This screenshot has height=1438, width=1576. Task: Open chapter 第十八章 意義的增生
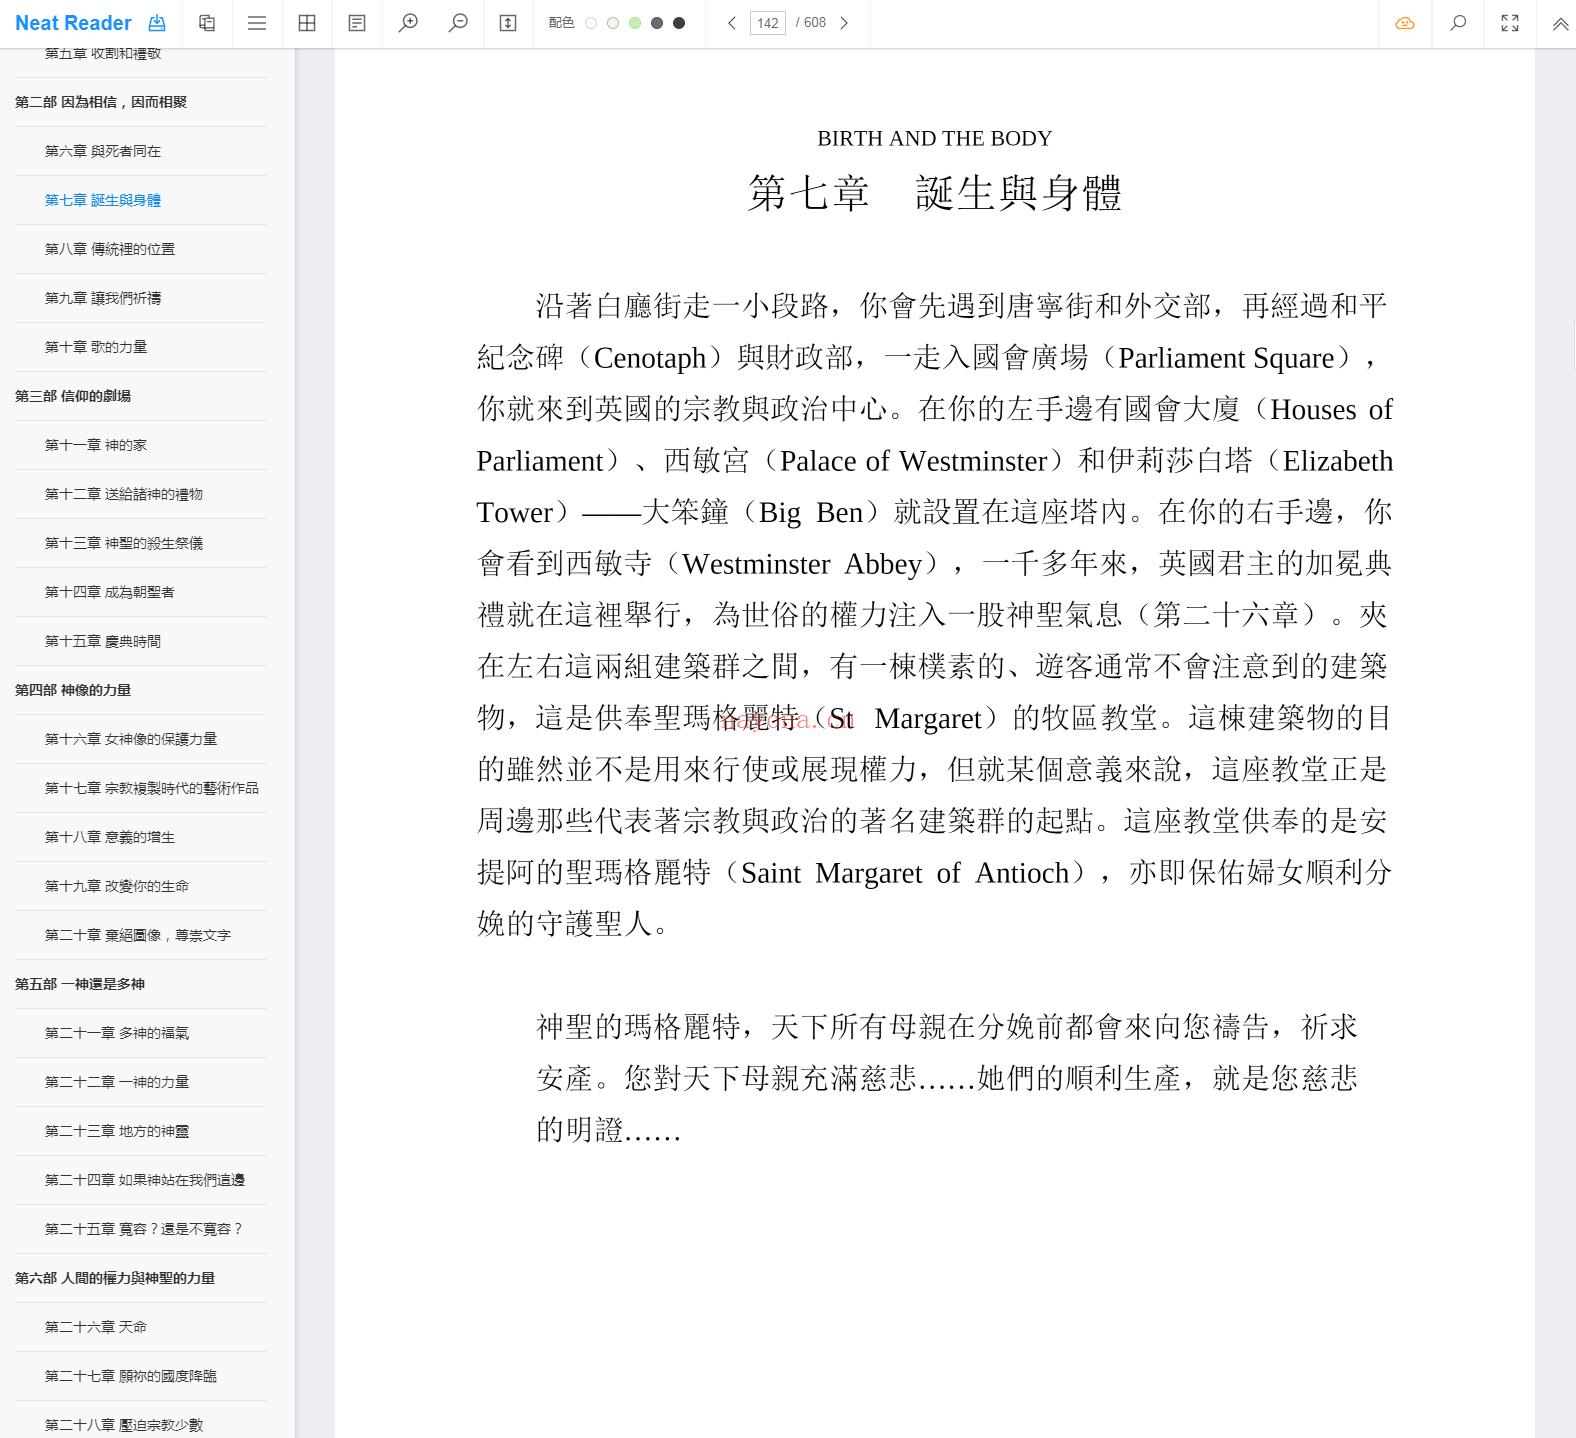point(110,837)
